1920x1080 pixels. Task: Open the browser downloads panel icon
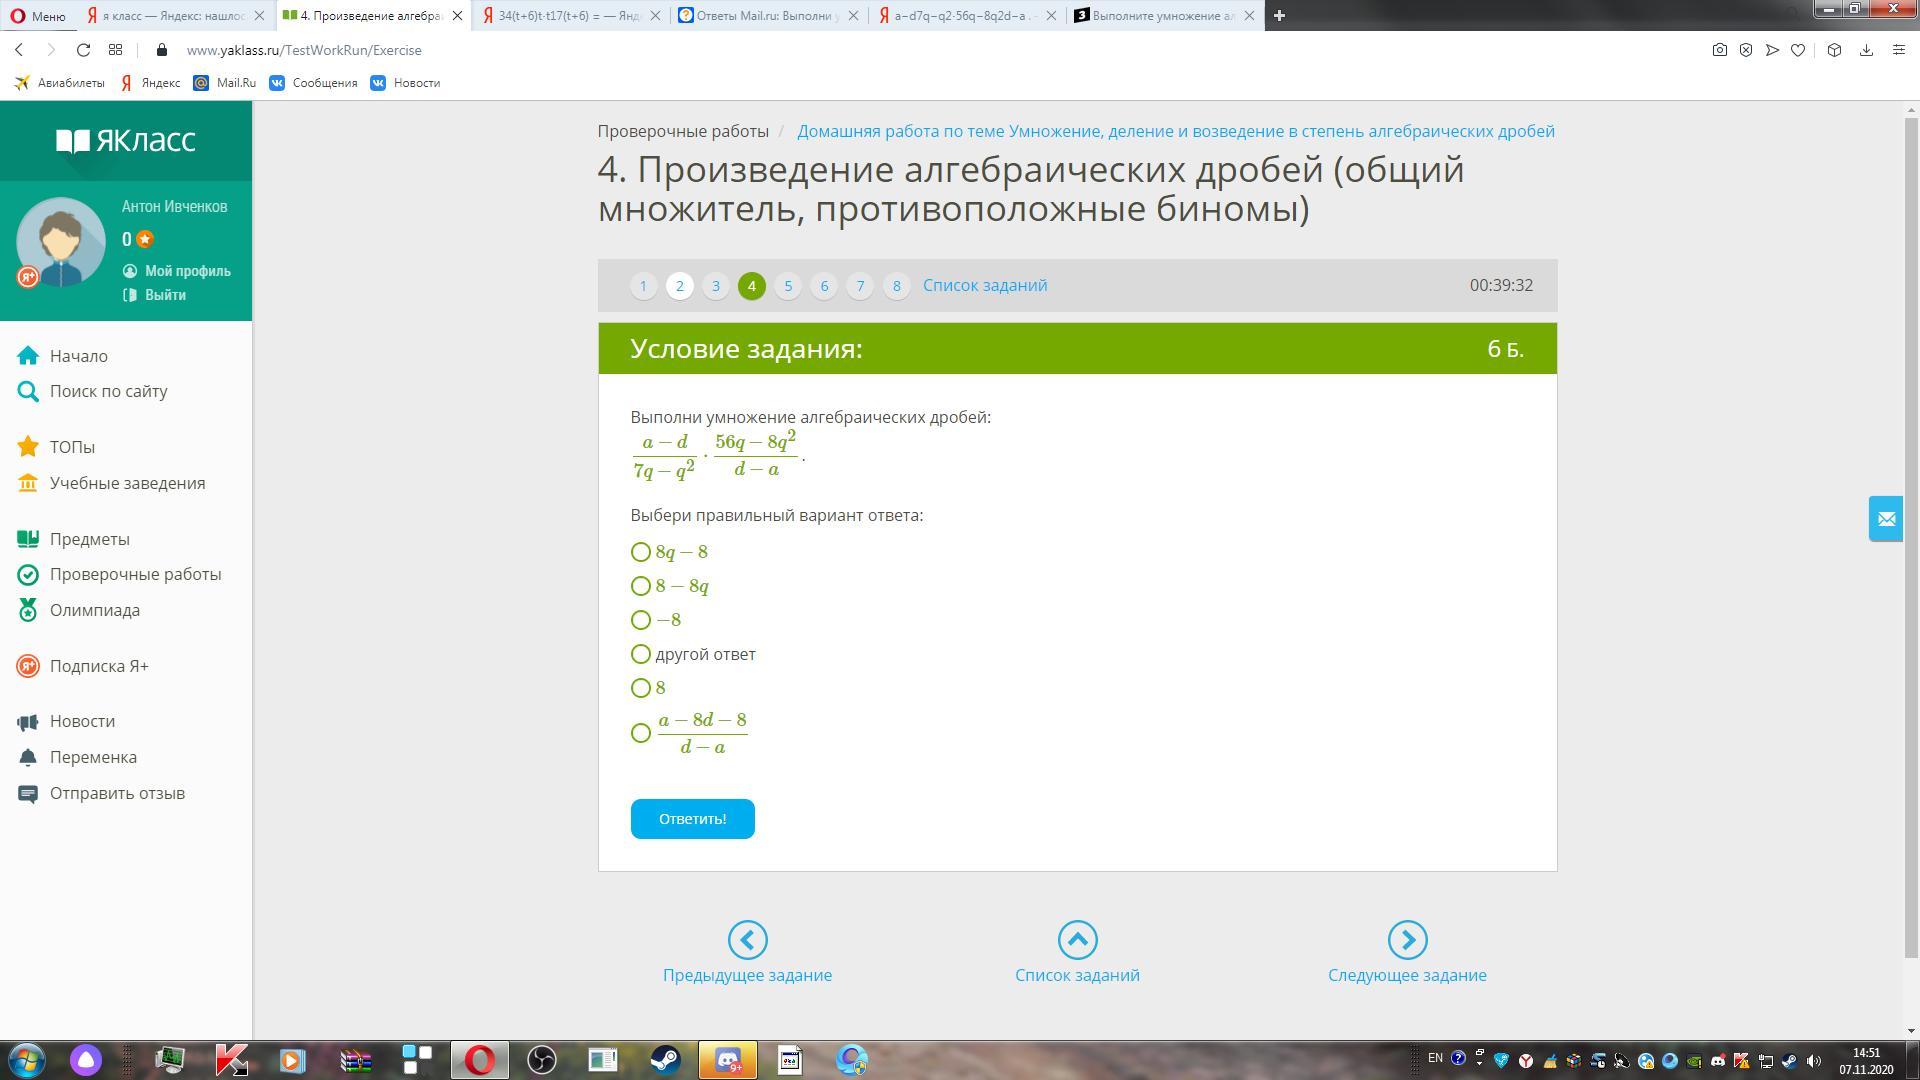(x=1866, y=50)
